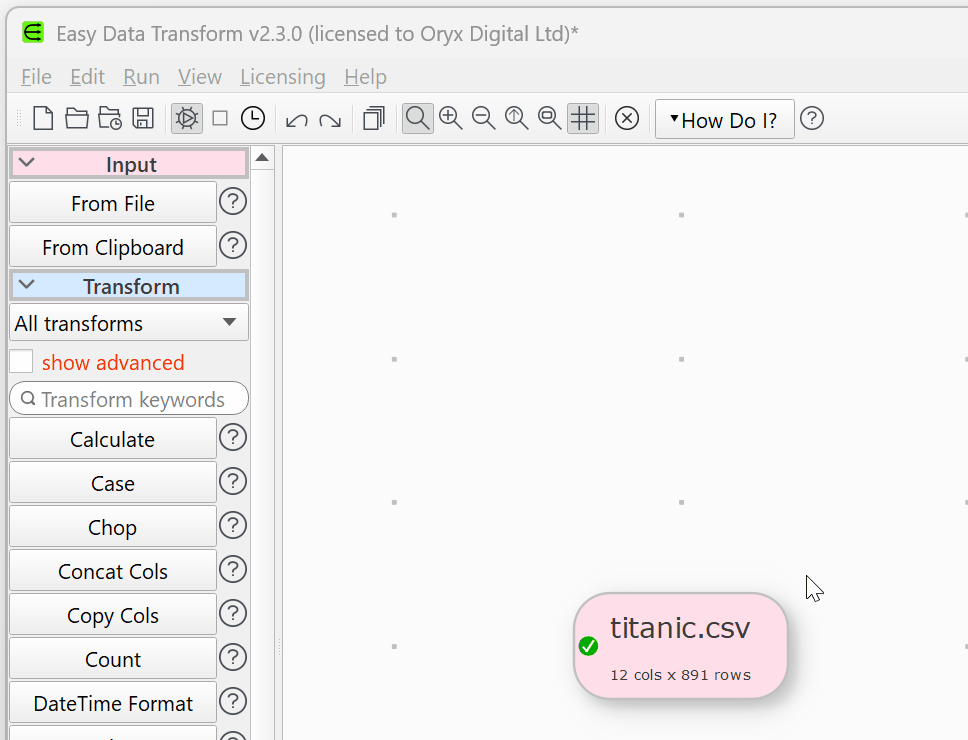This screenshot has height=740, width=968.
Task: Save the current transform
Action: tap(143, 119)
